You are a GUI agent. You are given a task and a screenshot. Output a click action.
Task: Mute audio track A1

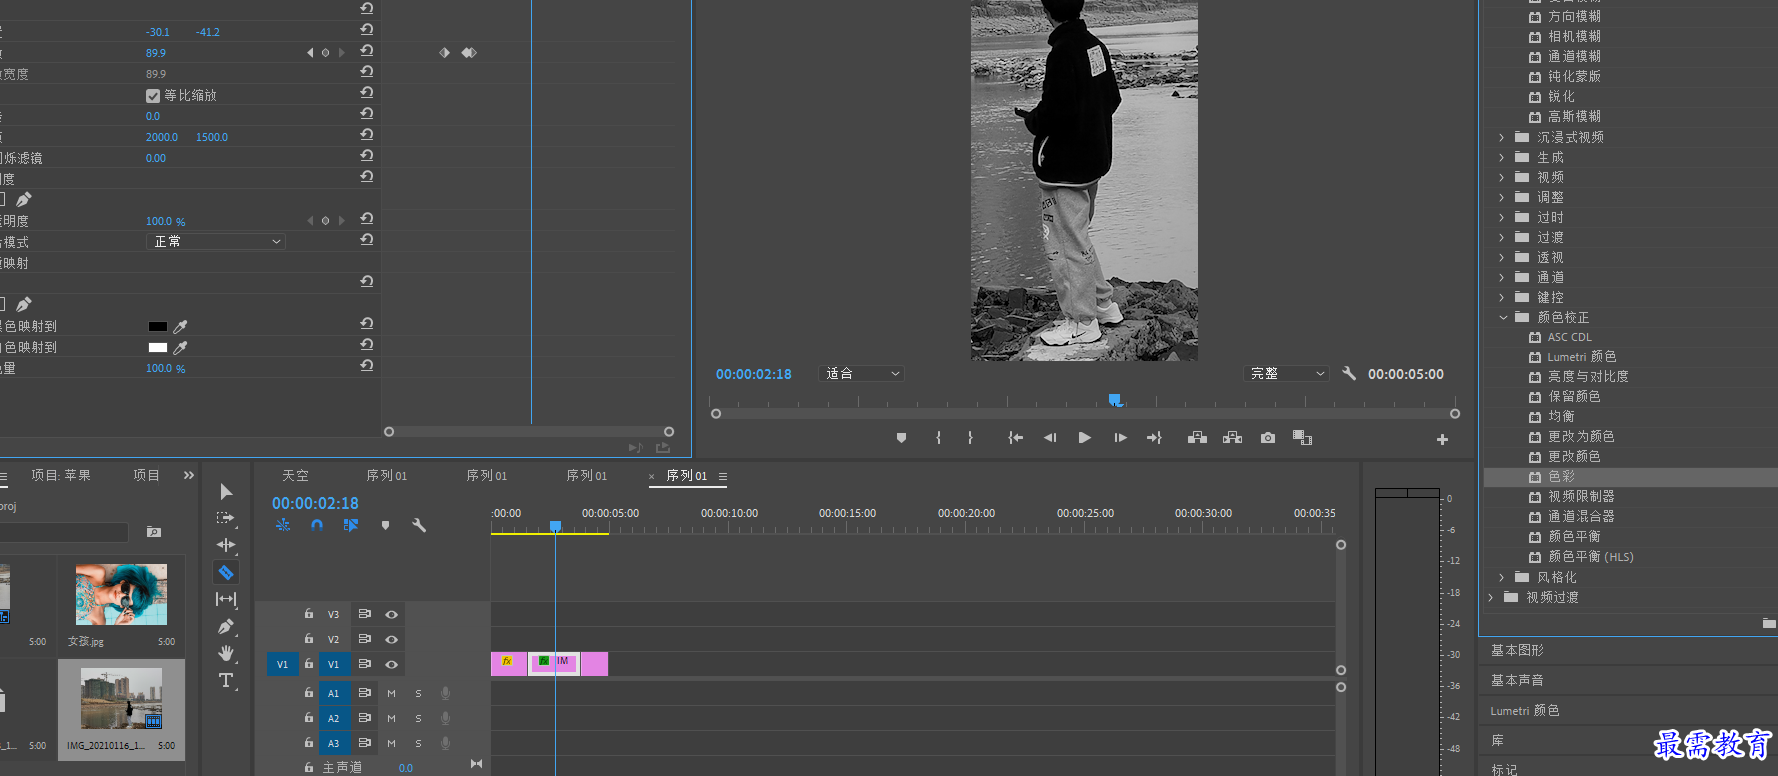pyautogui.click(x=391, y=693)
